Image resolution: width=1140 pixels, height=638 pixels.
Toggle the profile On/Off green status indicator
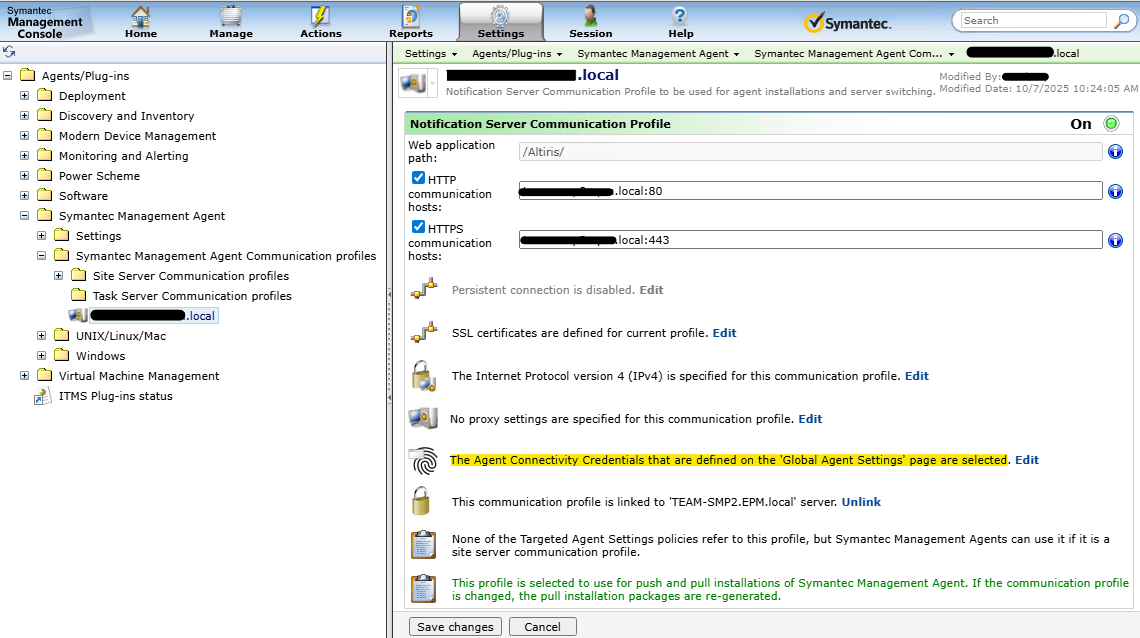point(1111,124)
